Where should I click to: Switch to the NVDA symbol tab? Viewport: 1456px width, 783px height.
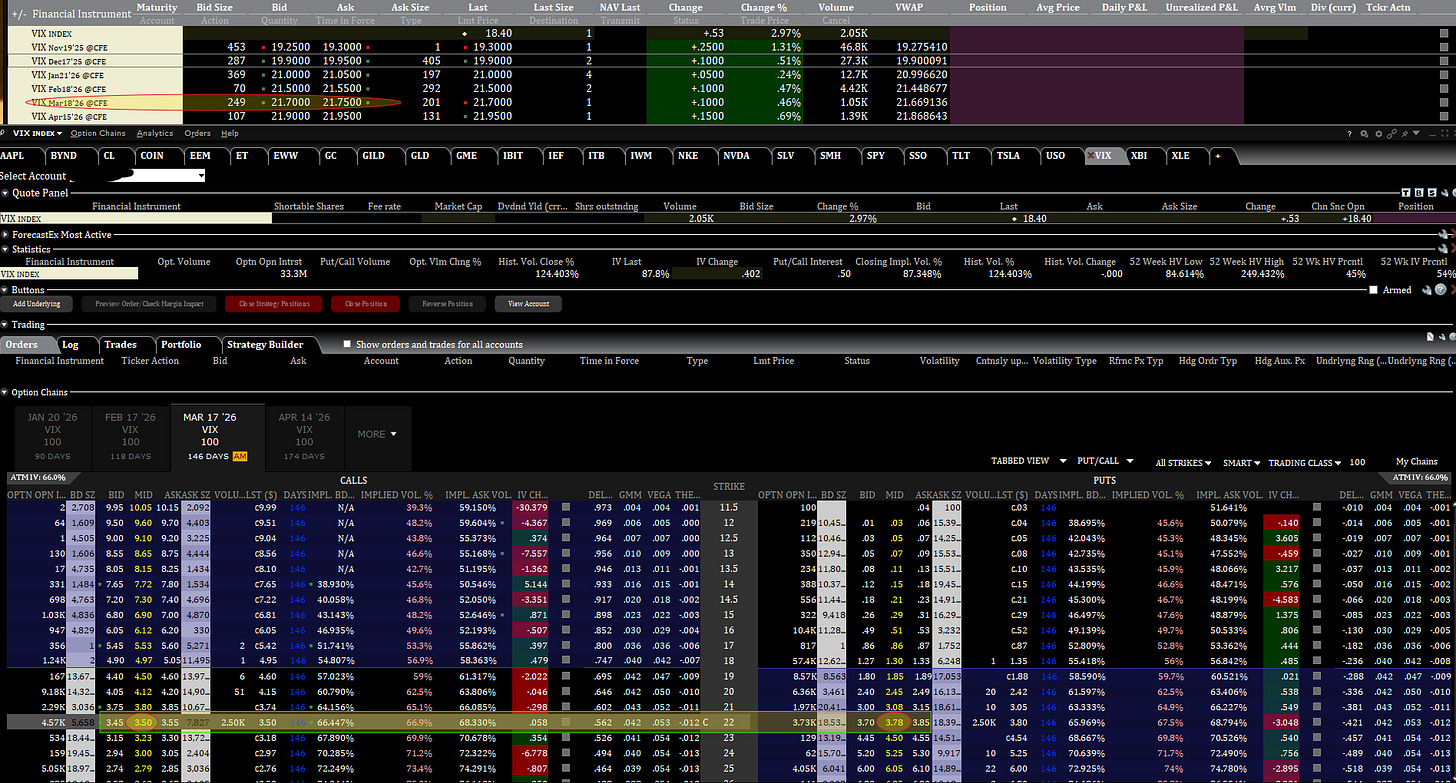pyautogui.click(x=737, y=156)
